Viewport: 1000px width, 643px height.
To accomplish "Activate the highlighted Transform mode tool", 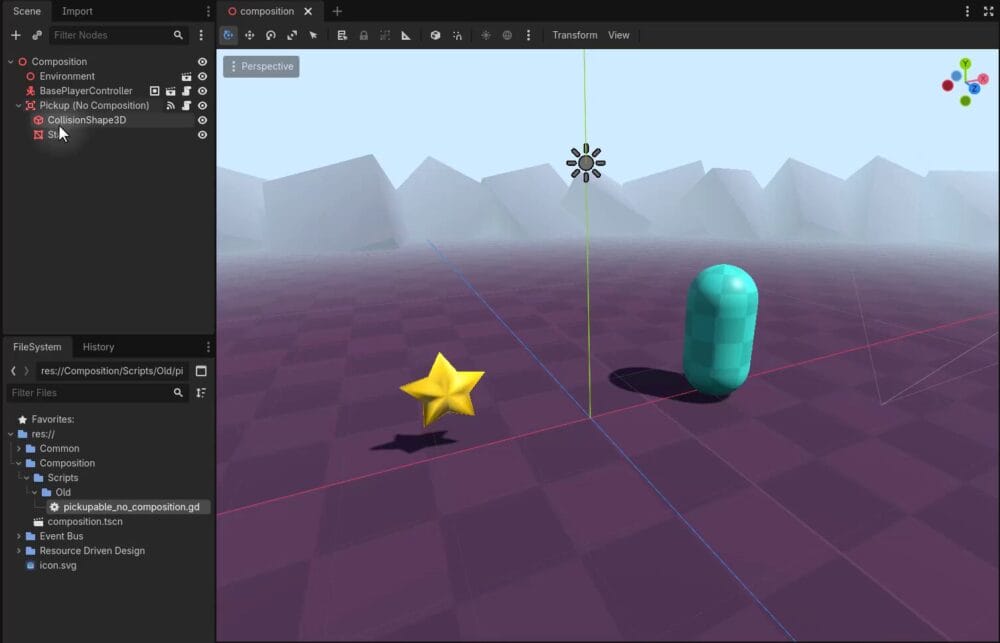I will click(228, 35).
